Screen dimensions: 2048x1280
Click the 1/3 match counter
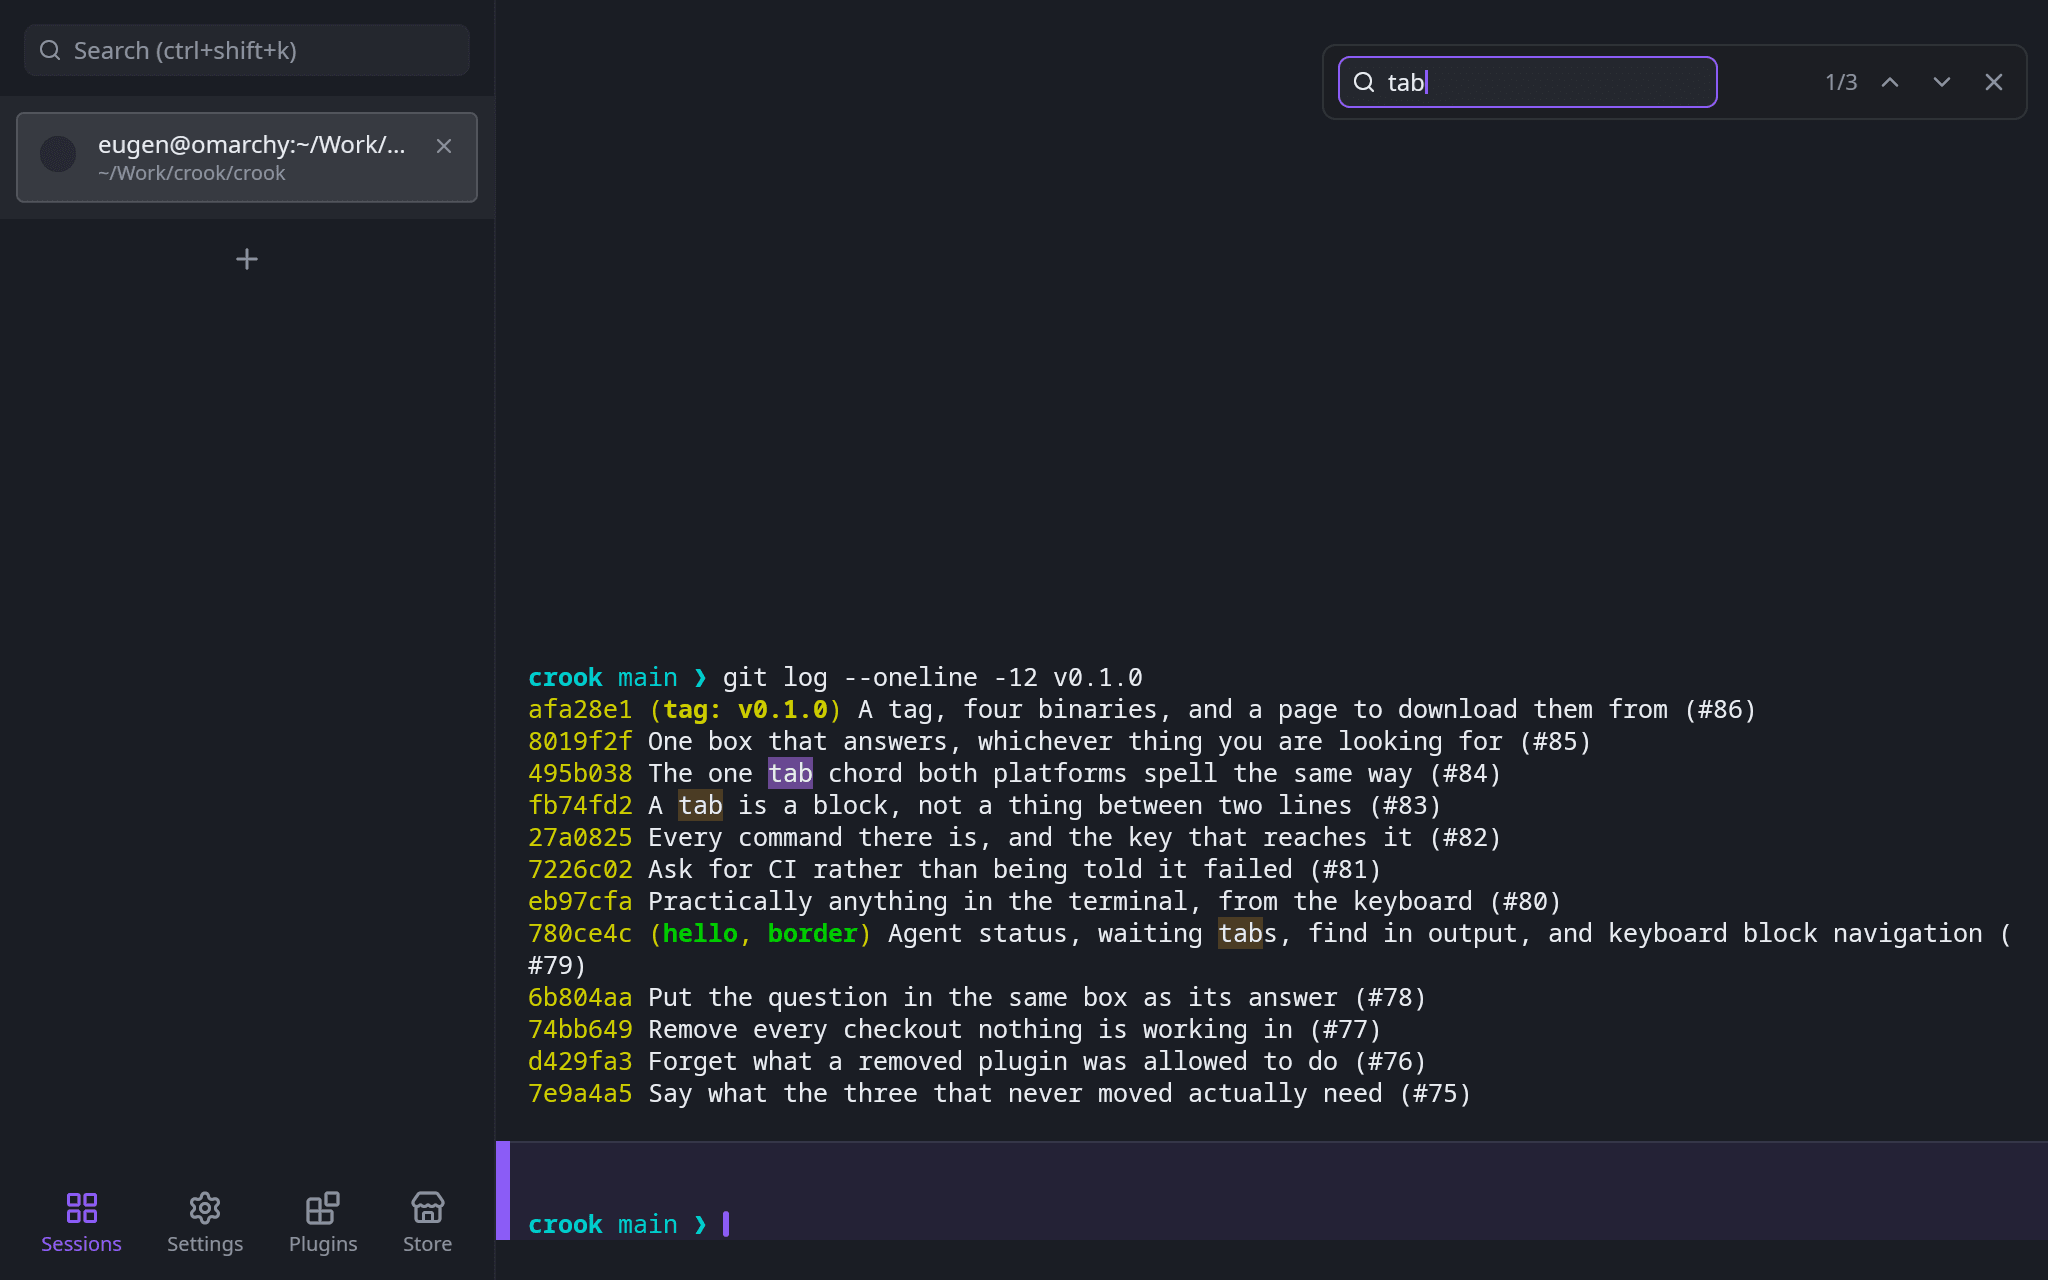pyautogui.click(x=1841, y=82)
